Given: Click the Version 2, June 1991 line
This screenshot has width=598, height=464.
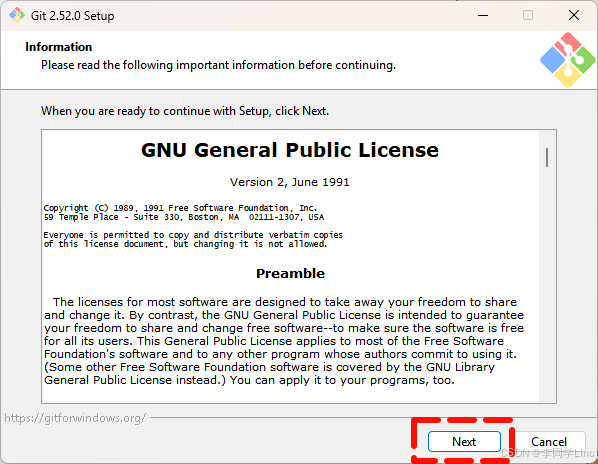Looking at the screenshot, I should [x=289, y=182].
